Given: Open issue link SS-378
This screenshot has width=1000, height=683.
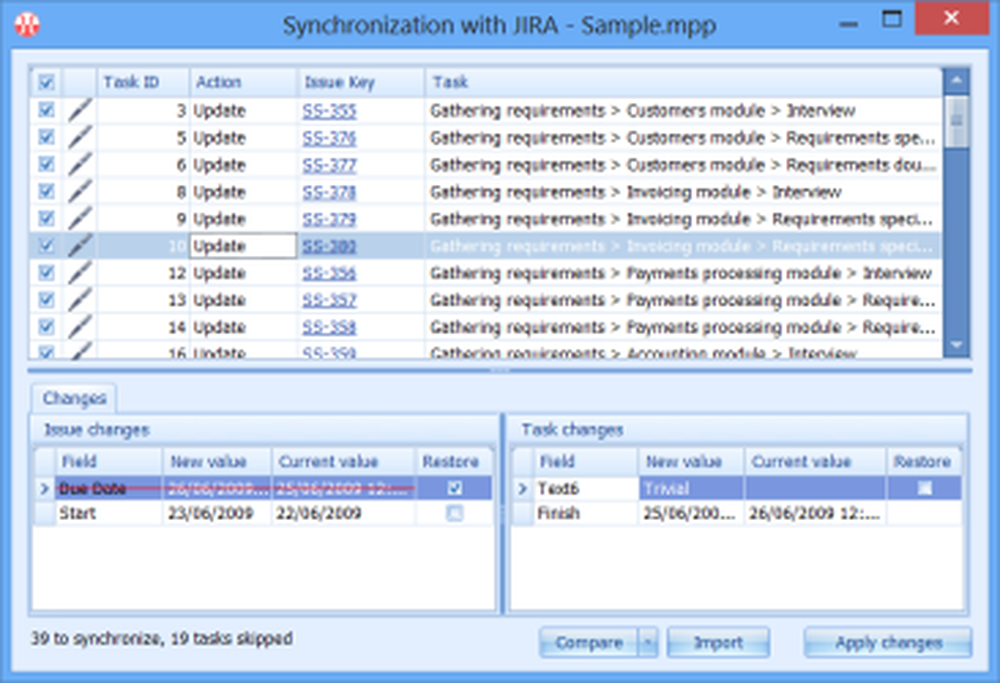Looking at the screenshot, I should click(x=329, y=192).
